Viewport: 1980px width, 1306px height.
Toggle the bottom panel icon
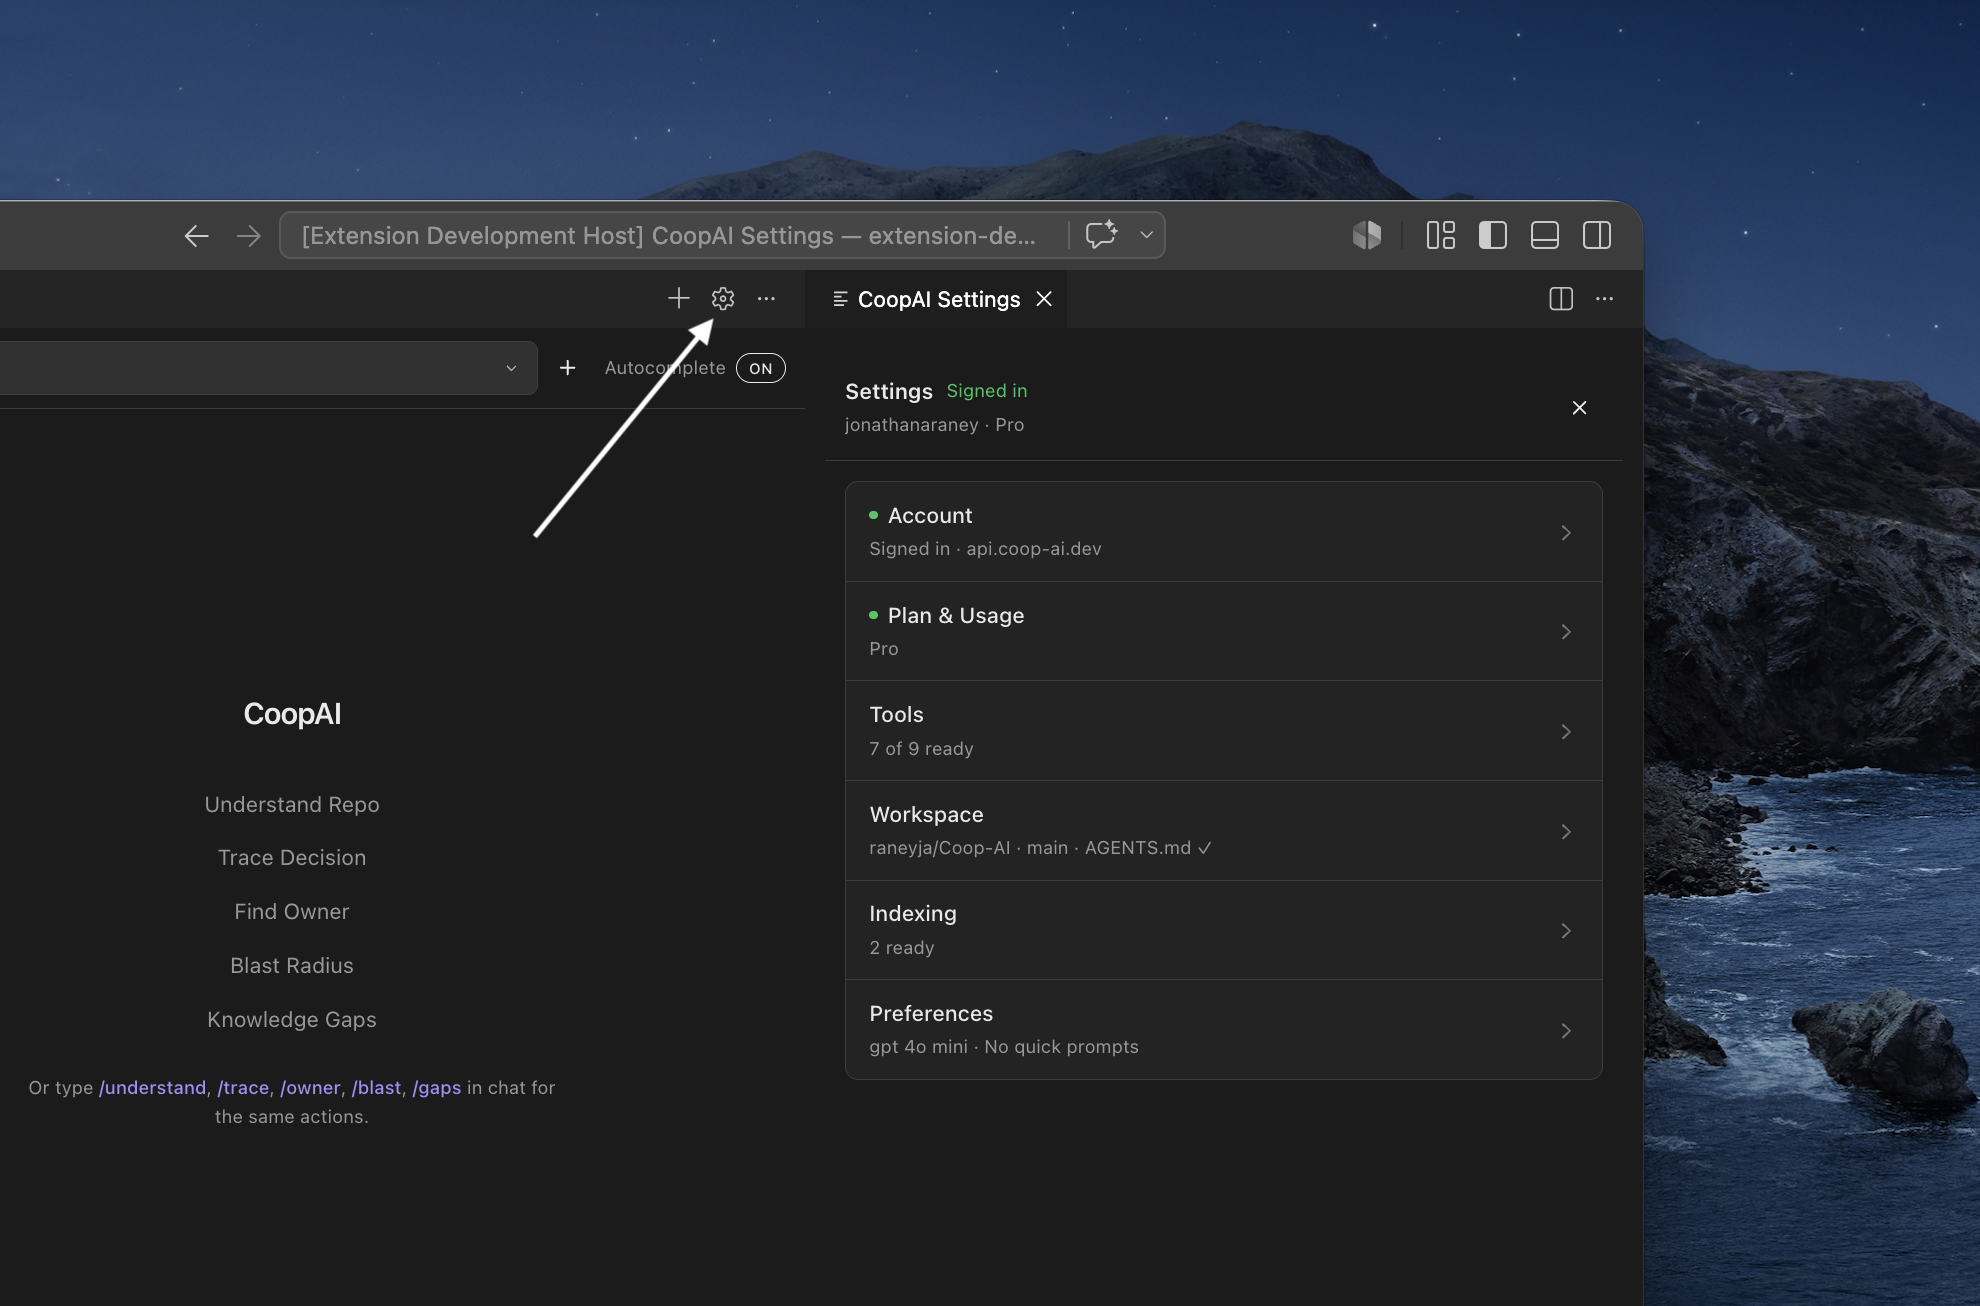(1545, 235)
